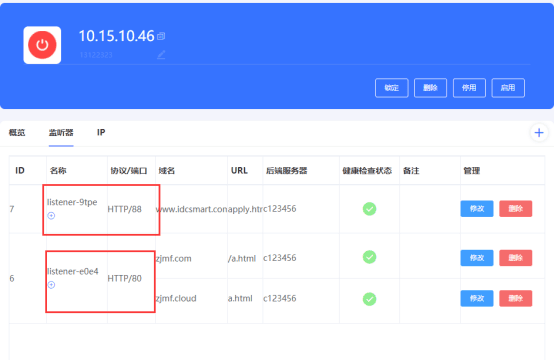The image size is (554, 361).
Task: Click the green health check icon for www.idcsmart.com
Action: click(x=369, y=209)
